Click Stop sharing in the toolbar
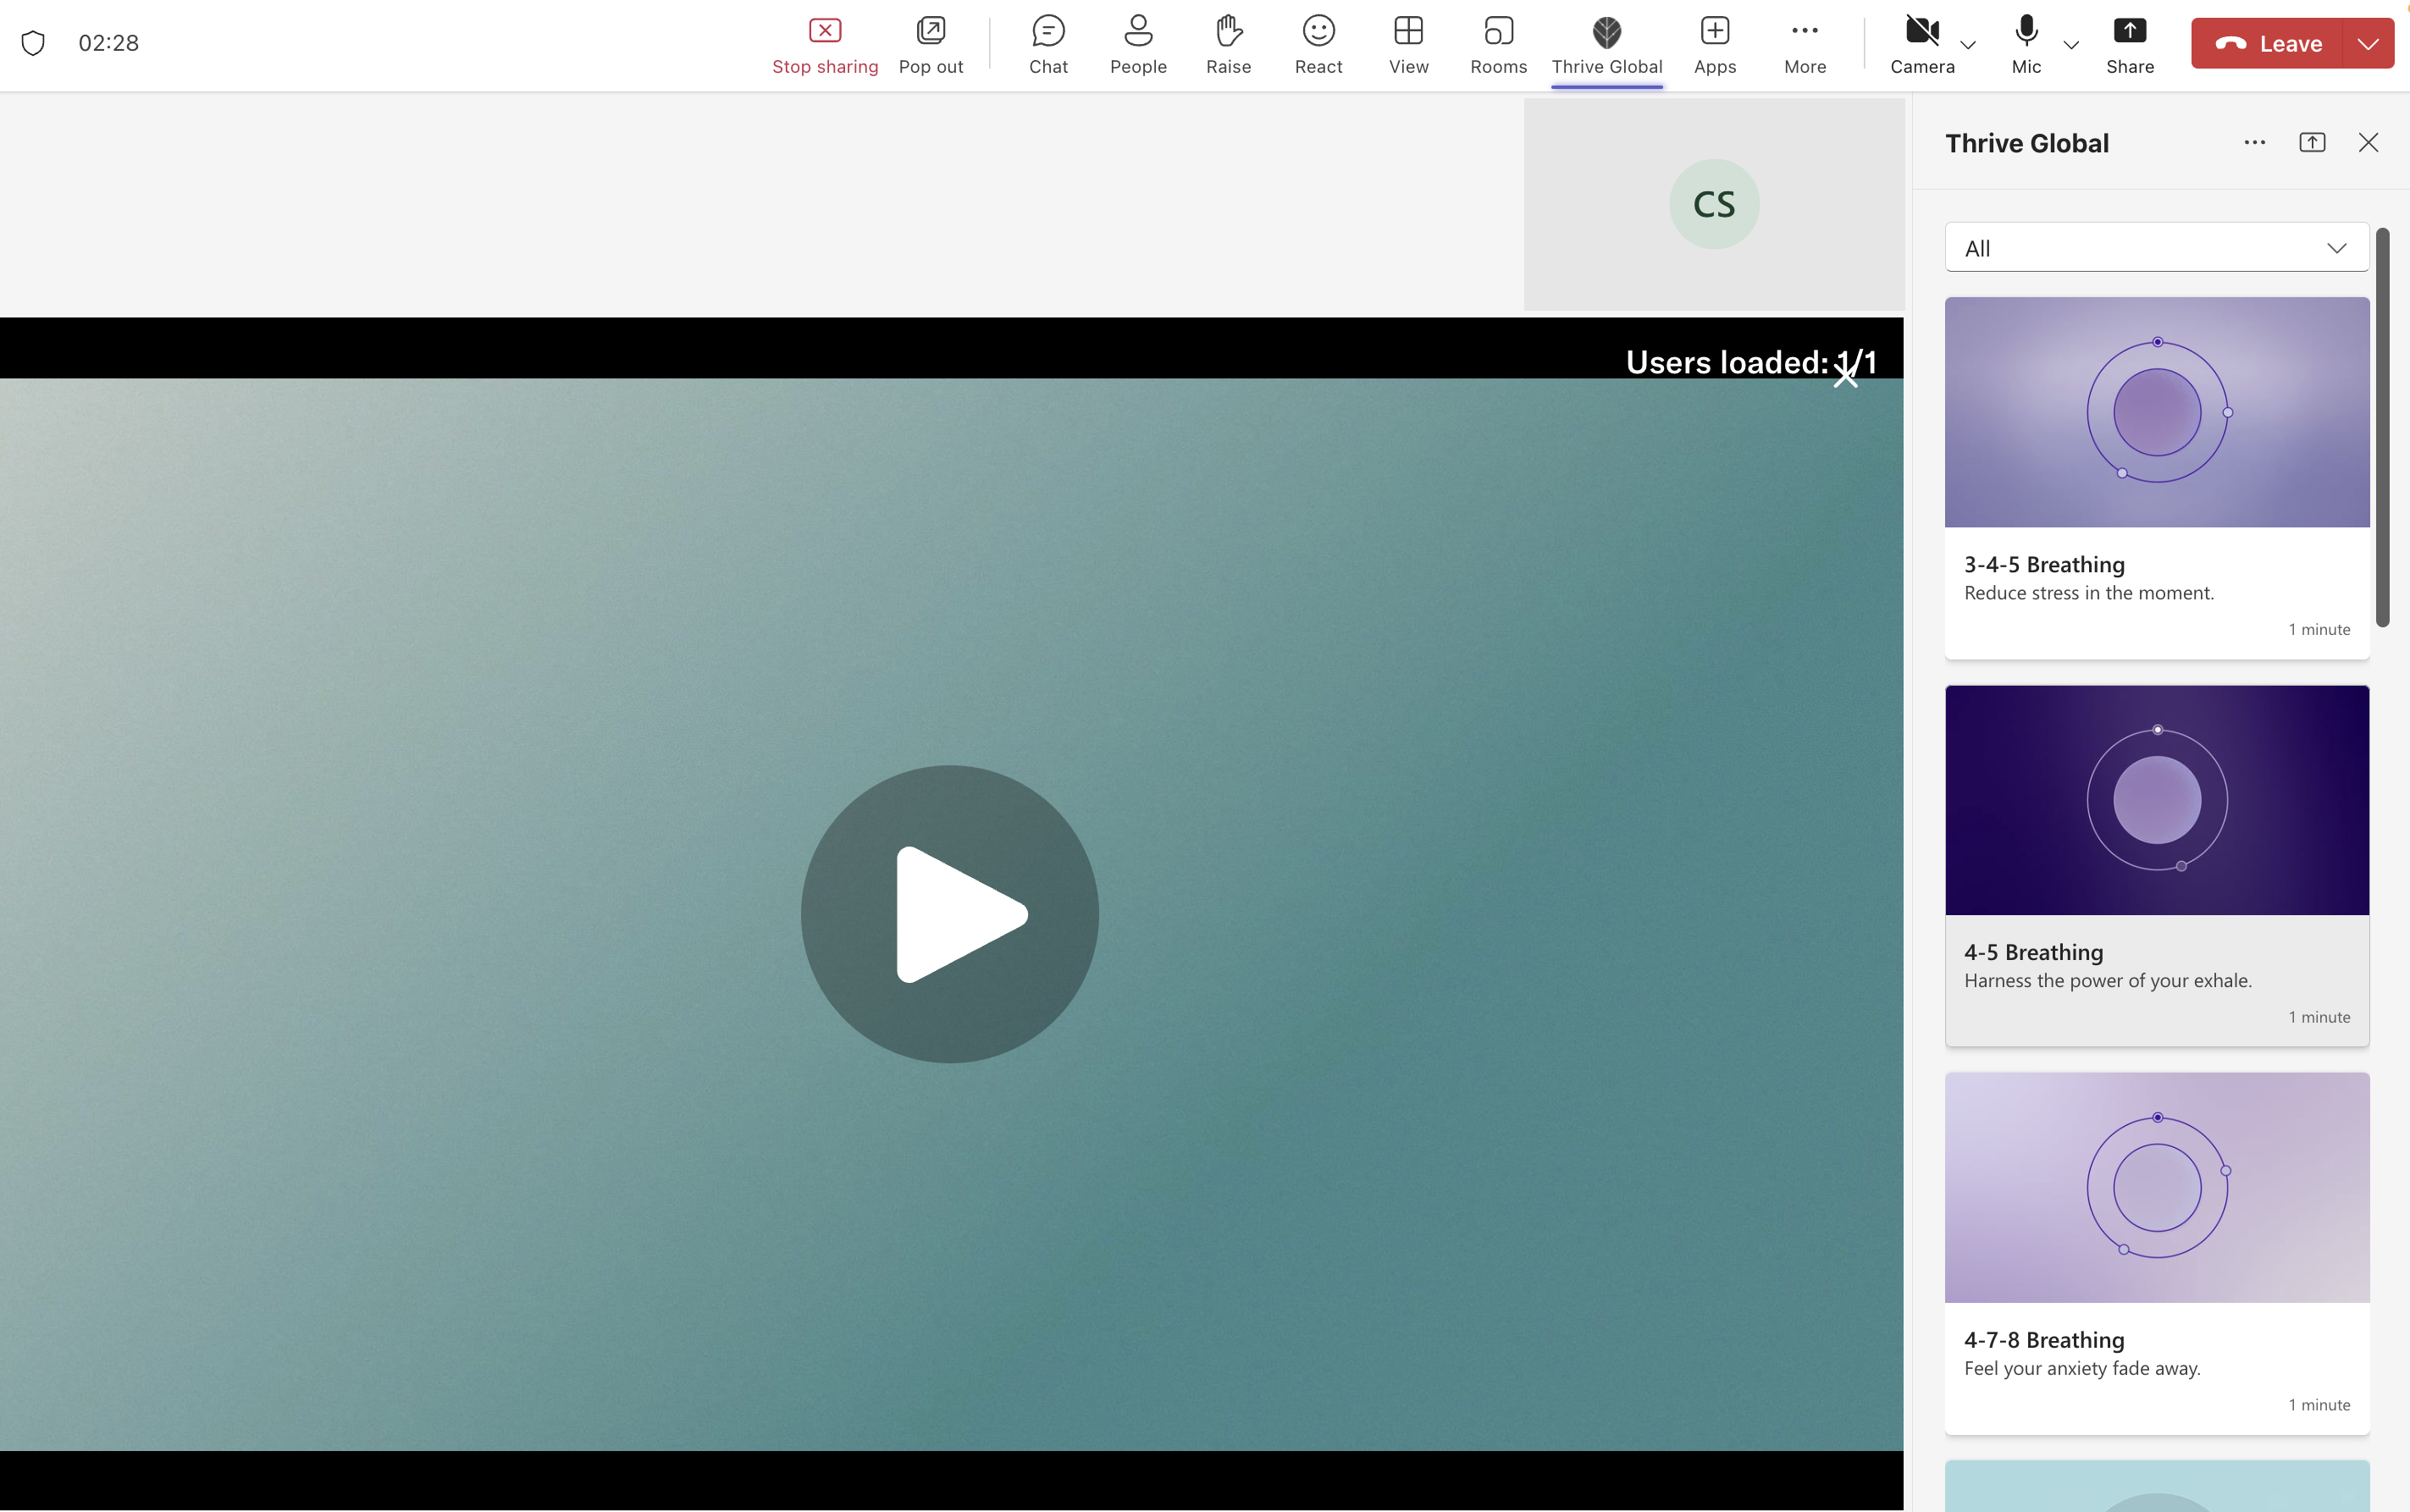Viewport: 2410px width, 1512px height. click(x=825, y=45)
